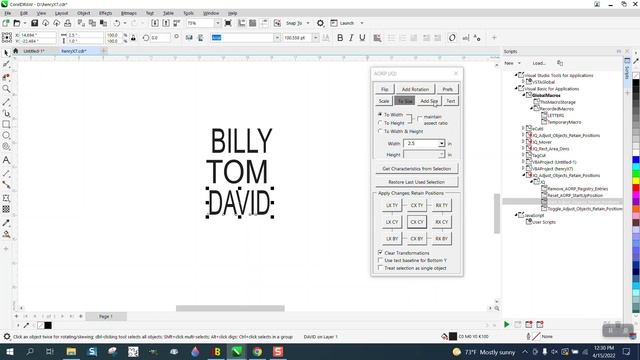Toggle Italic text formatting
Image resolution: width=640 pixels, height=360 pixels.
(x=351, y=38)
